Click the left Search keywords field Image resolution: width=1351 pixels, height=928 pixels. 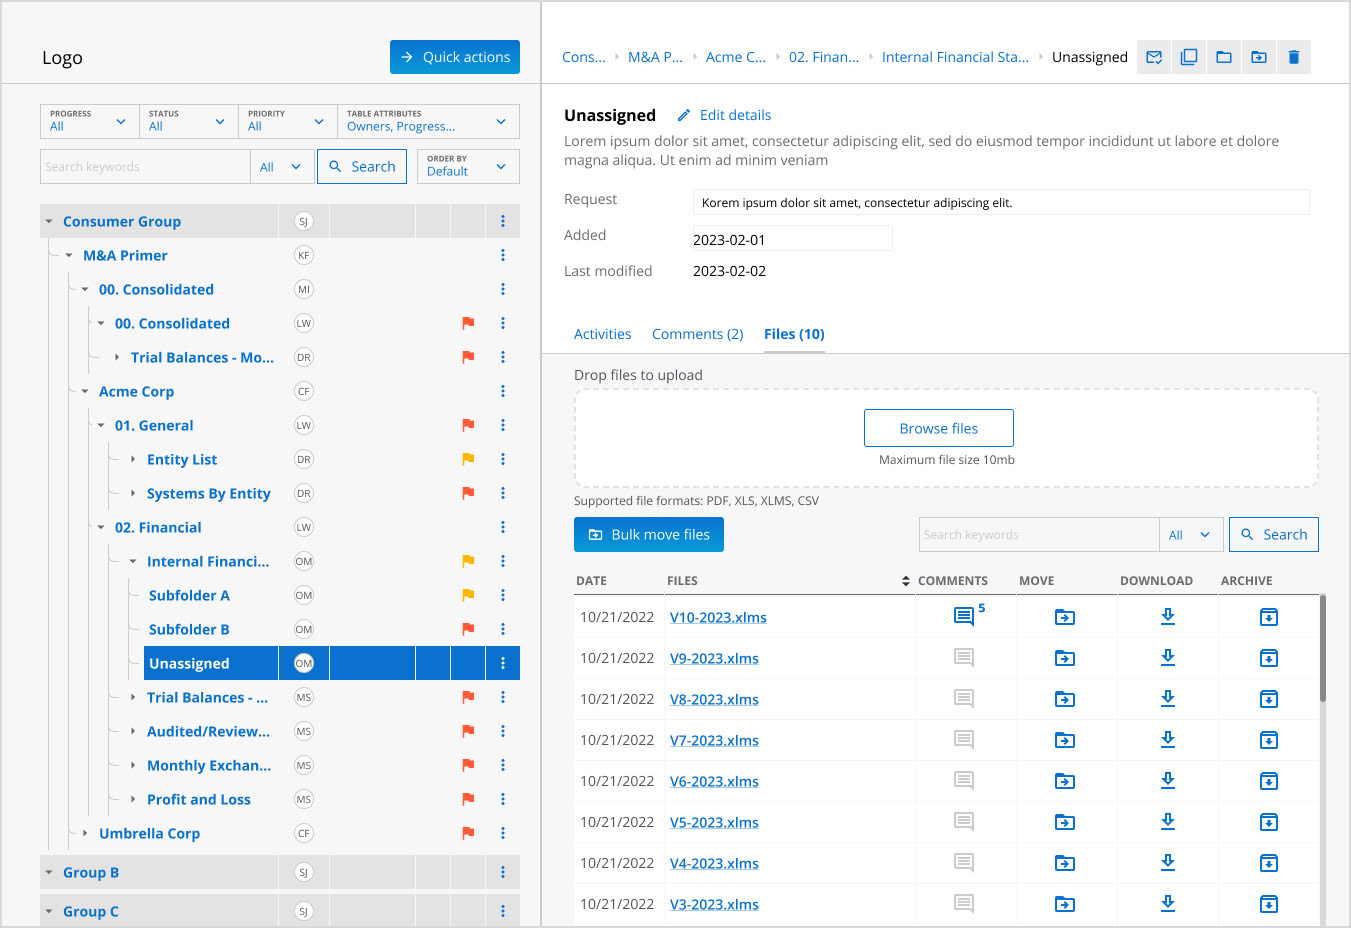[146, 167]
